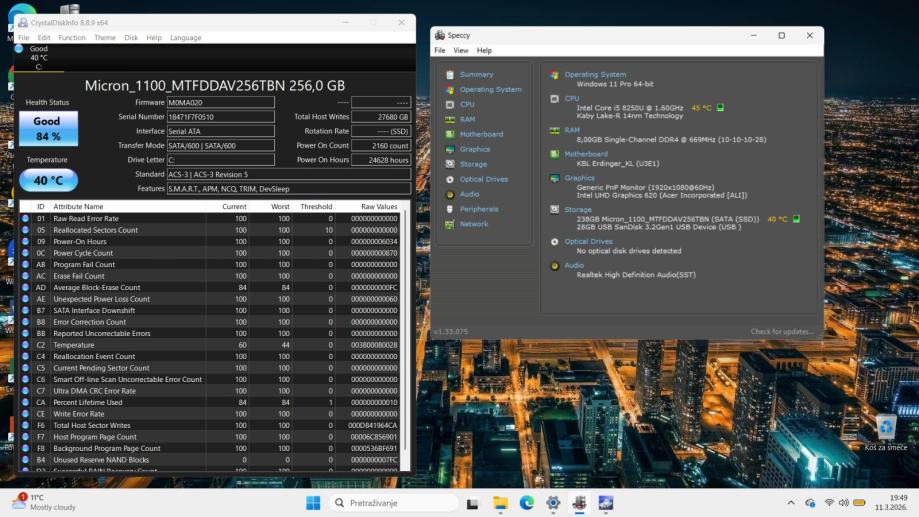Click the Check for updates link

pos(782,331)
